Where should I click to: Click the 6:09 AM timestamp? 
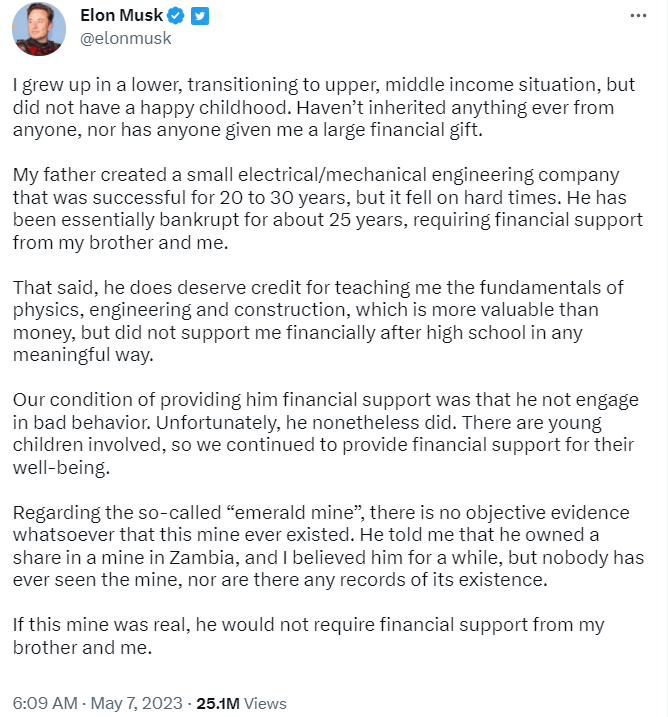[43, 703]
